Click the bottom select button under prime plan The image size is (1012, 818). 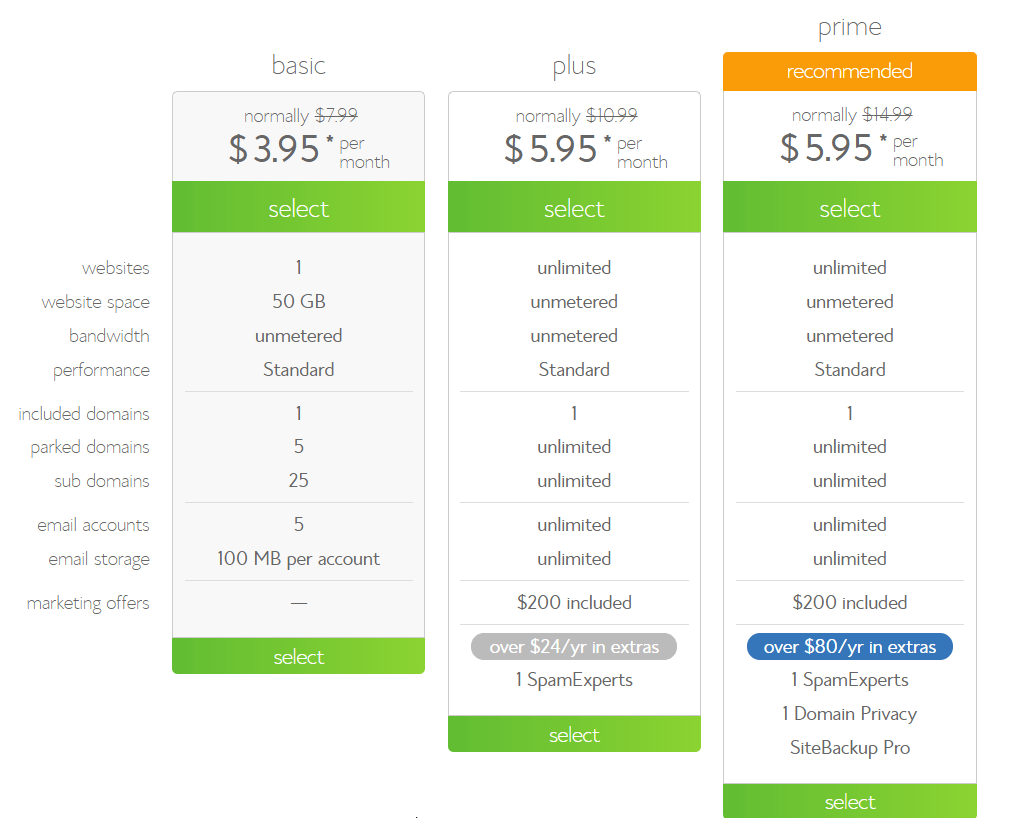(849, 801)
